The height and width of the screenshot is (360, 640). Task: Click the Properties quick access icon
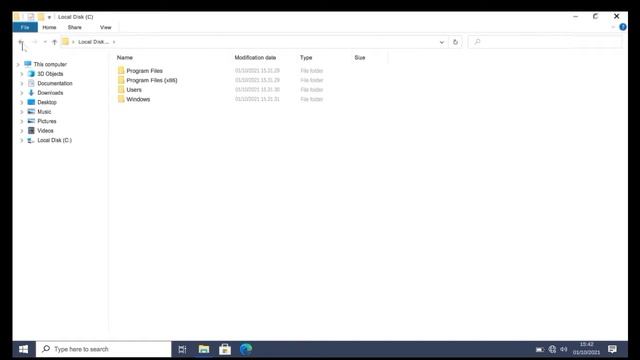click(31, 17)
